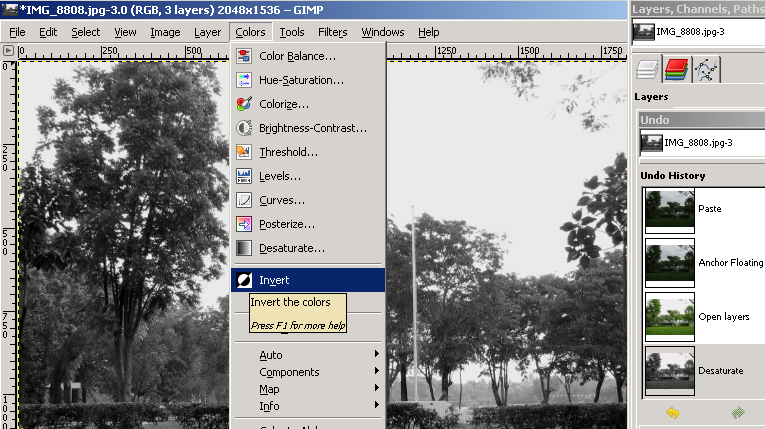Expand the Info submenu

(308, 406)
